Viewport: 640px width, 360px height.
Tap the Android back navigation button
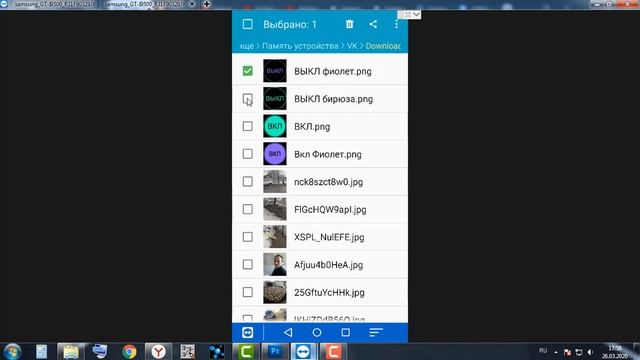[x=288, y=332]
